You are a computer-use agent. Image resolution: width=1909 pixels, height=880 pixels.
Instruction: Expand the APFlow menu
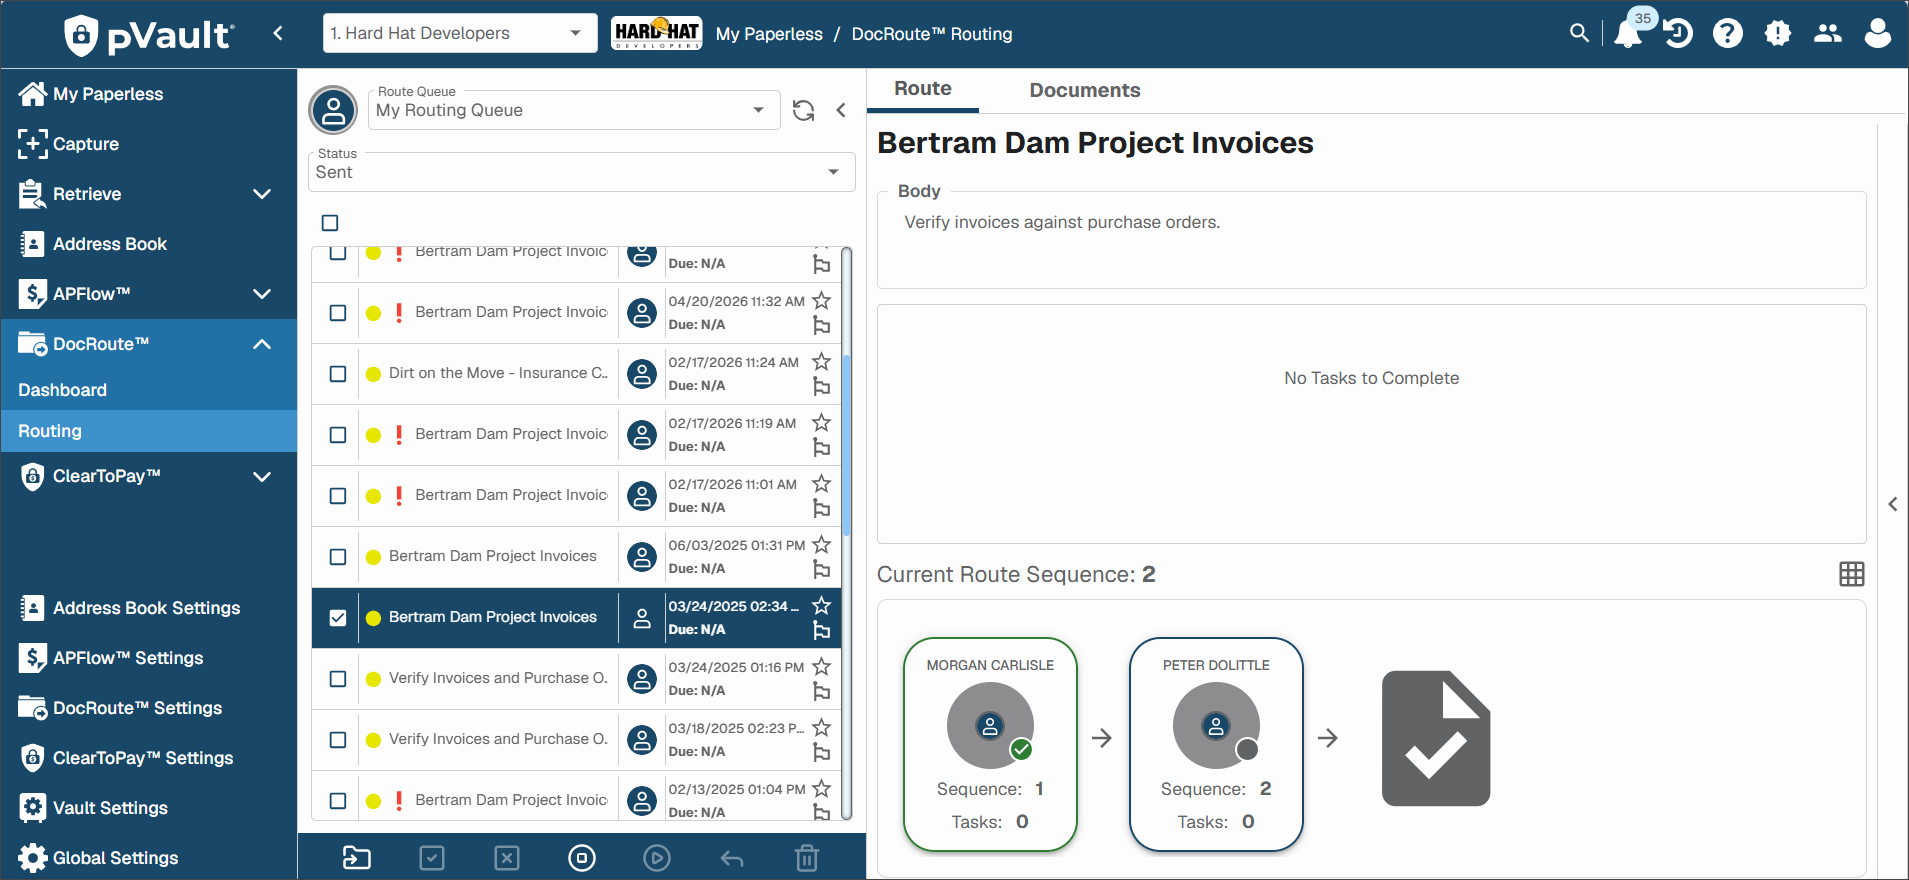click(262, 294)
